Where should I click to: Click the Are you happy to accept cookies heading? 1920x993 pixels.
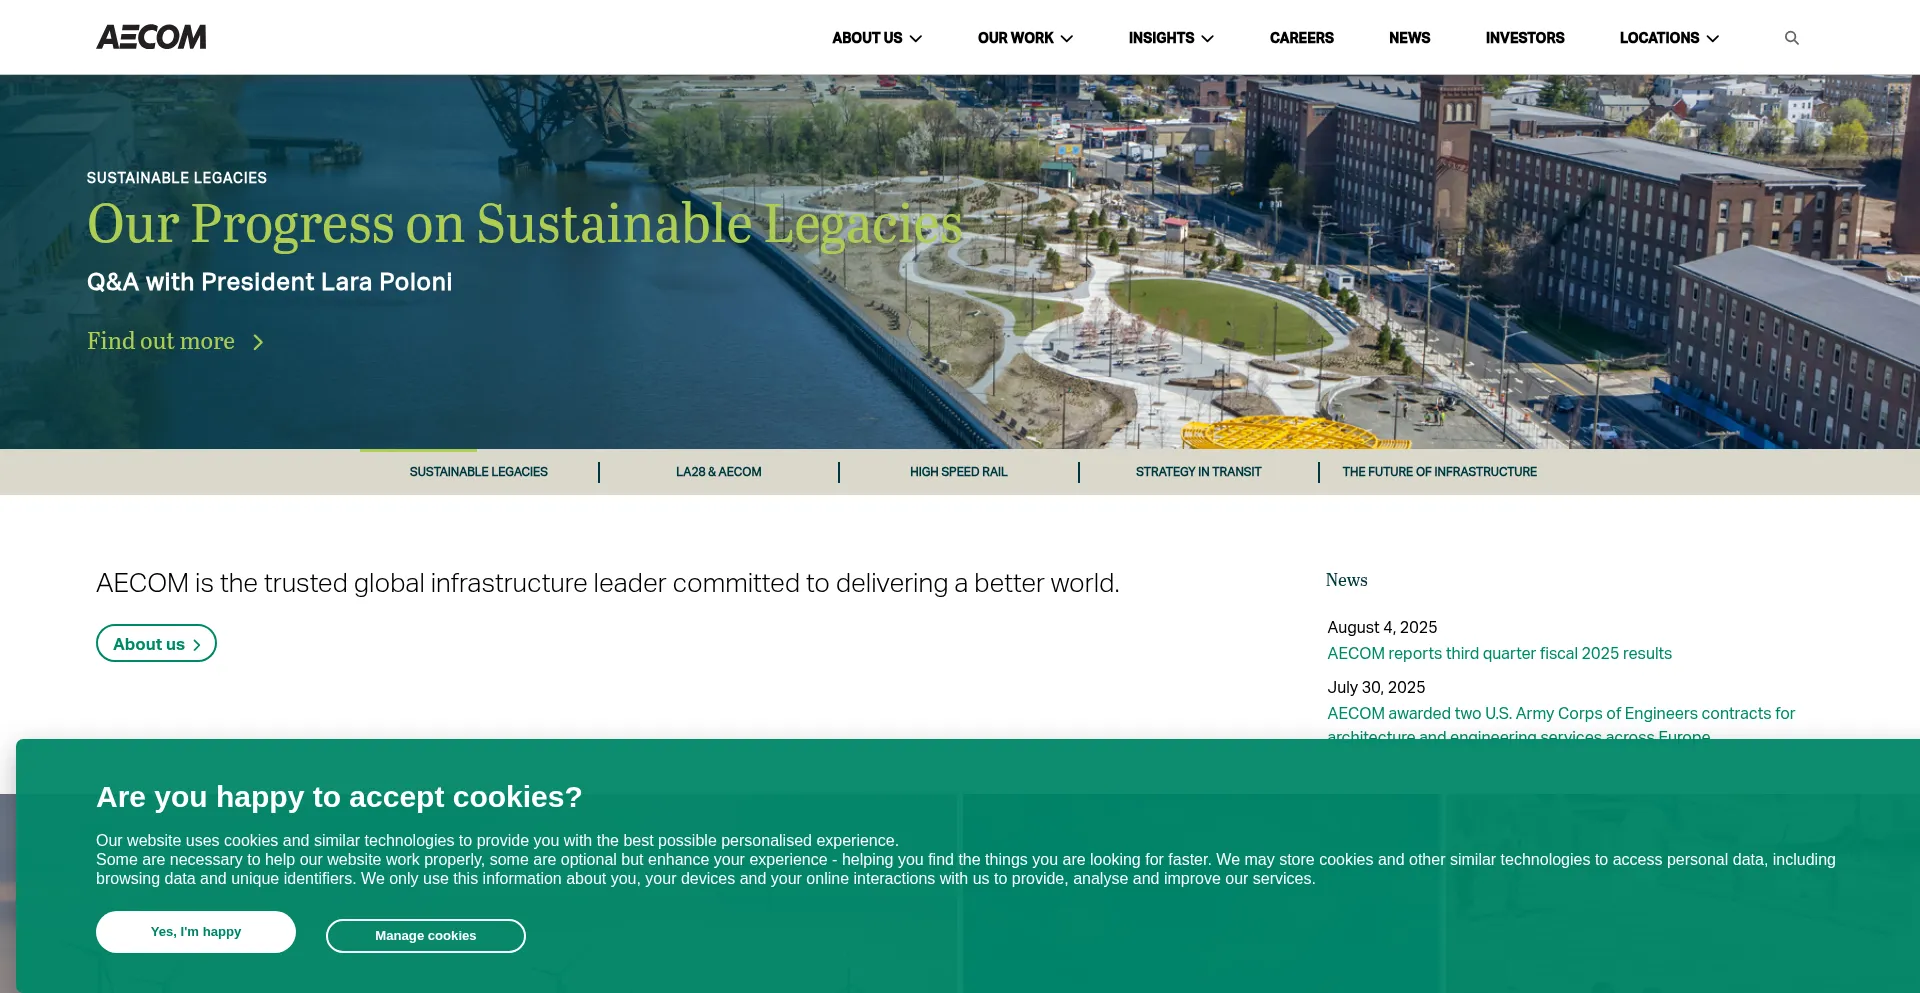pos(339,797)
